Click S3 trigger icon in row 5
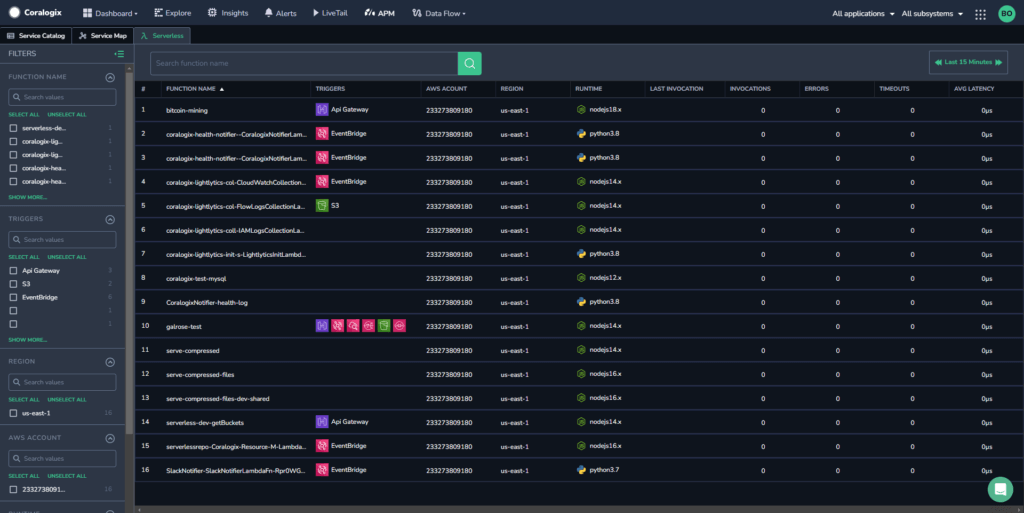Viewport: 1024px width, 513px height. [322, 206]
